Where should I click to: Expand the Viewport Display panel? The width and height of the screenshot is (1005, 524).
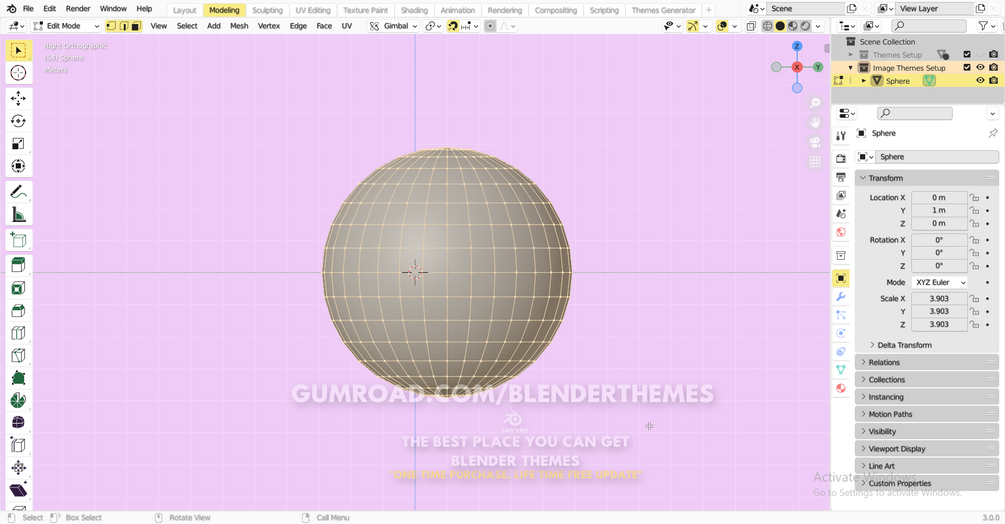tap(927, 449)
